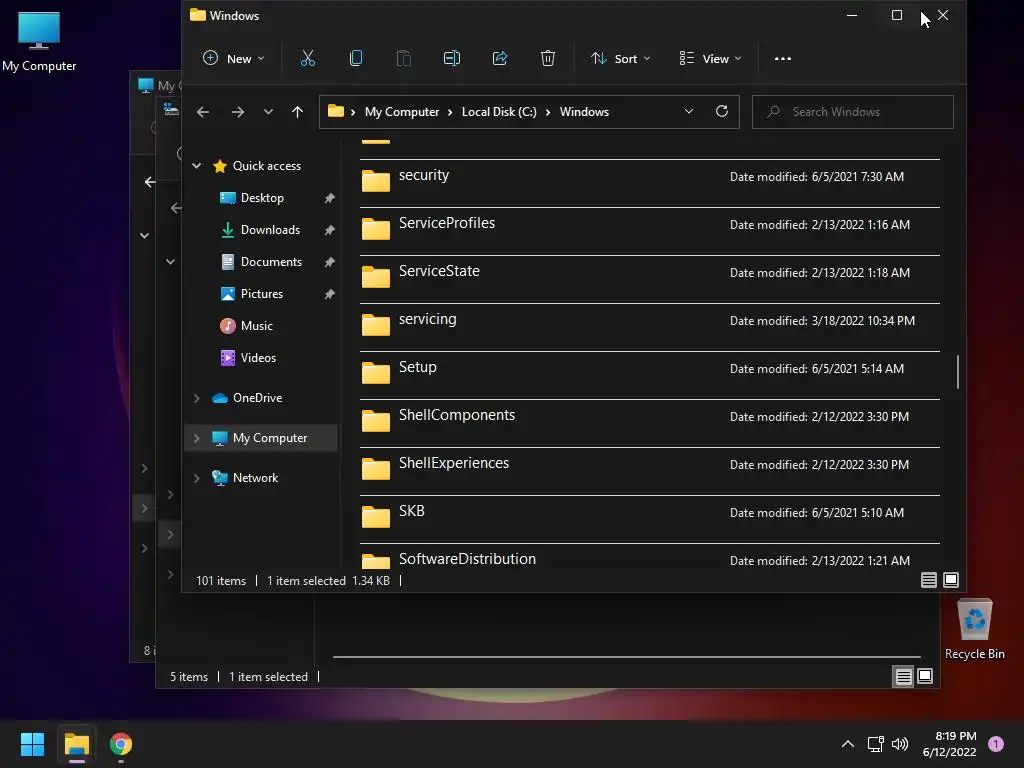Select the servicing folder
Screen dimensions: 1024x768
pos(650,327)
